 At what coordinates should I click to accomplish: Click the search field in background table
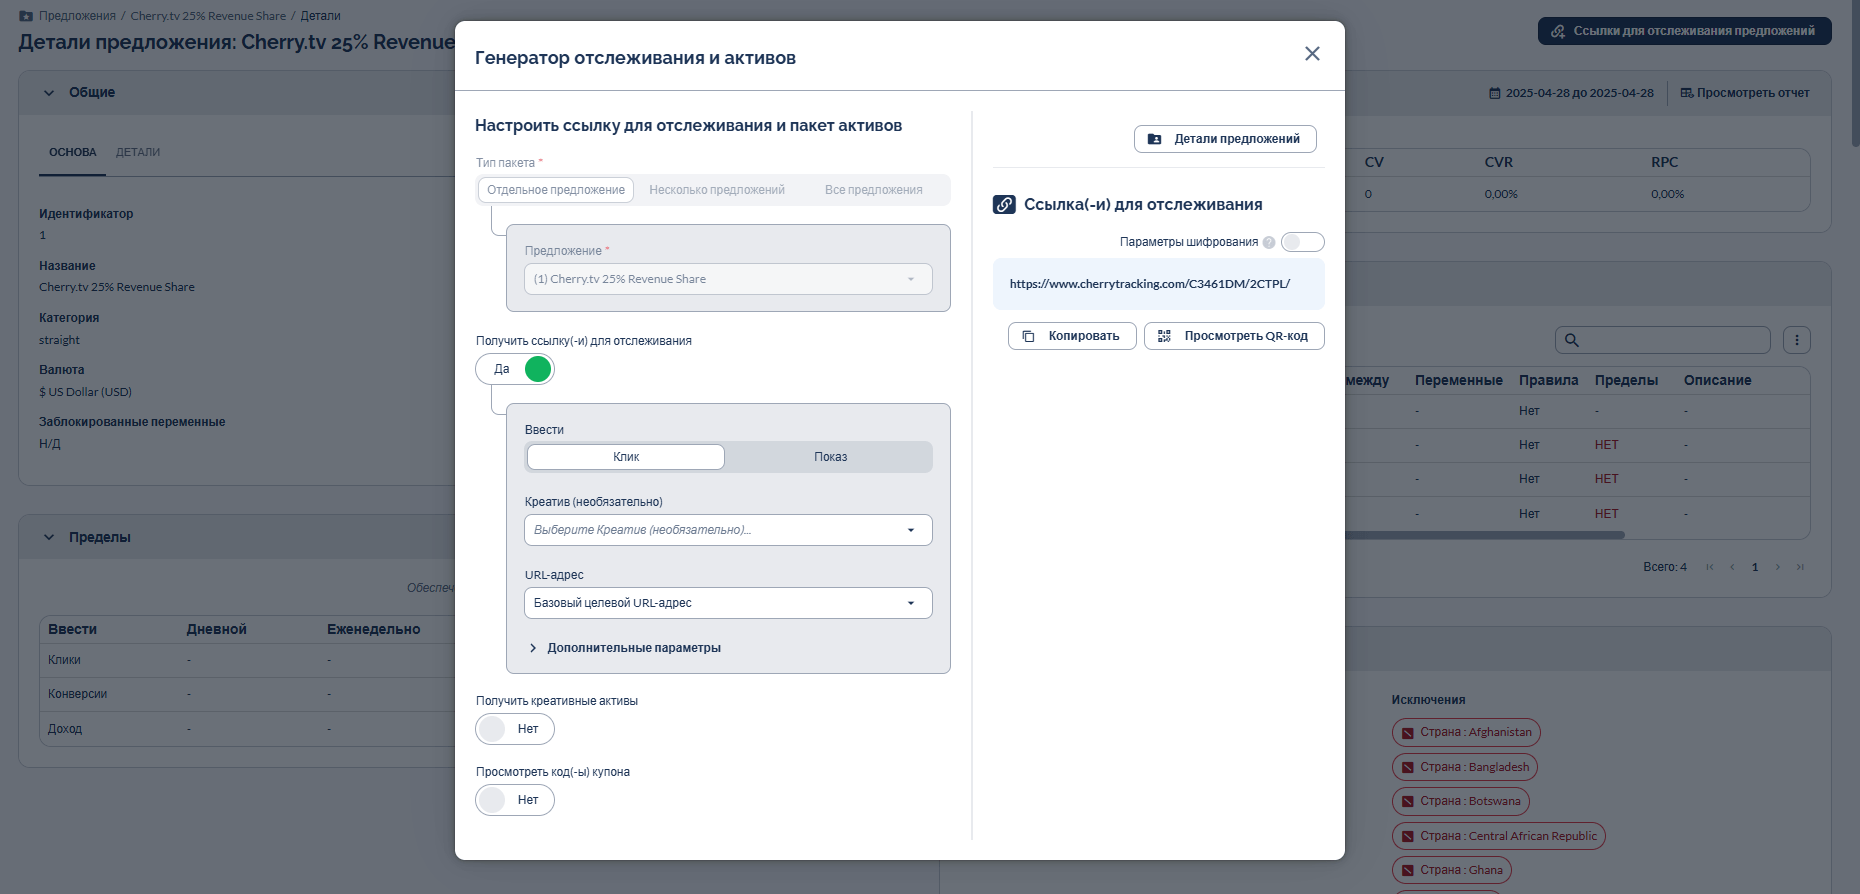1662,340
